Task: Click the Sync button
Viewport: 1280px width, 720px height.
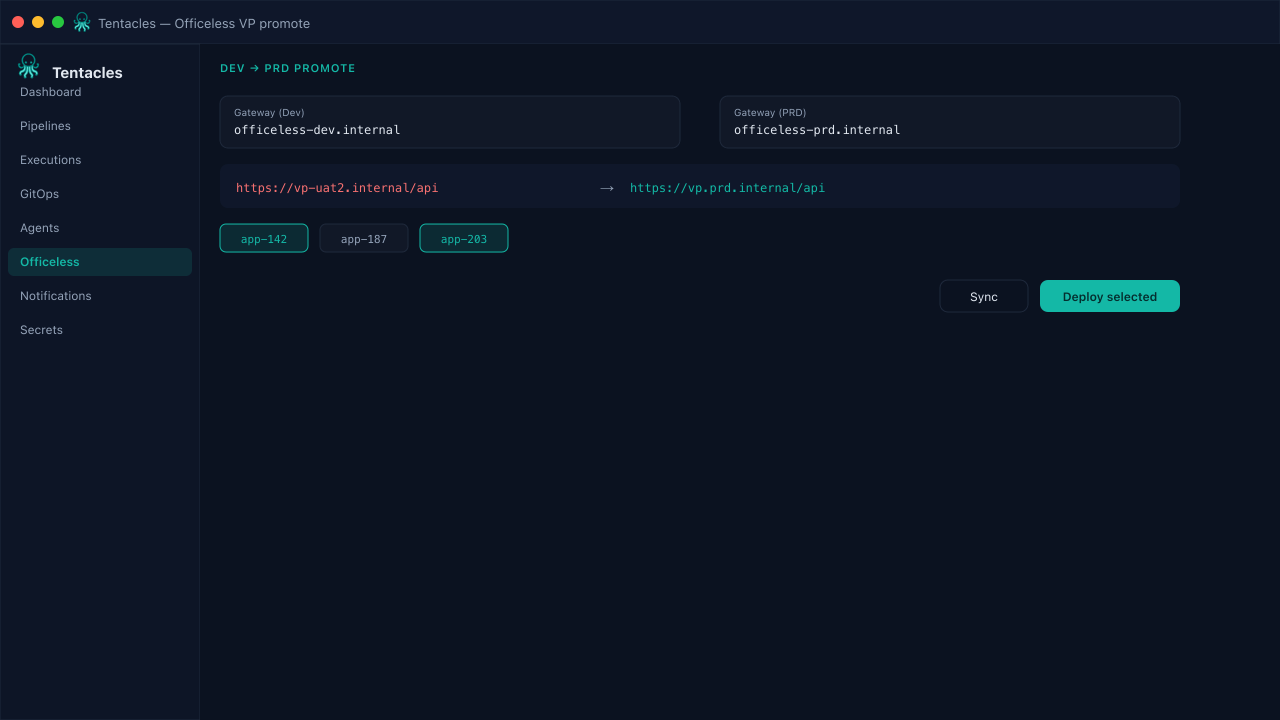Action: tap(984, 296)
